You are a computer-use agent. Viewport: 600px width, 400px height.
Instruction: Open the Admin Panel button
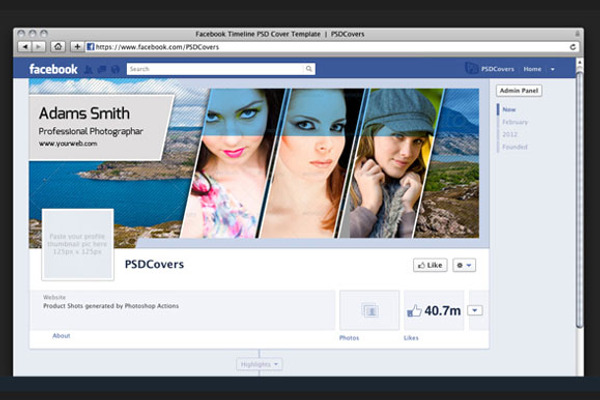point(519,91)
